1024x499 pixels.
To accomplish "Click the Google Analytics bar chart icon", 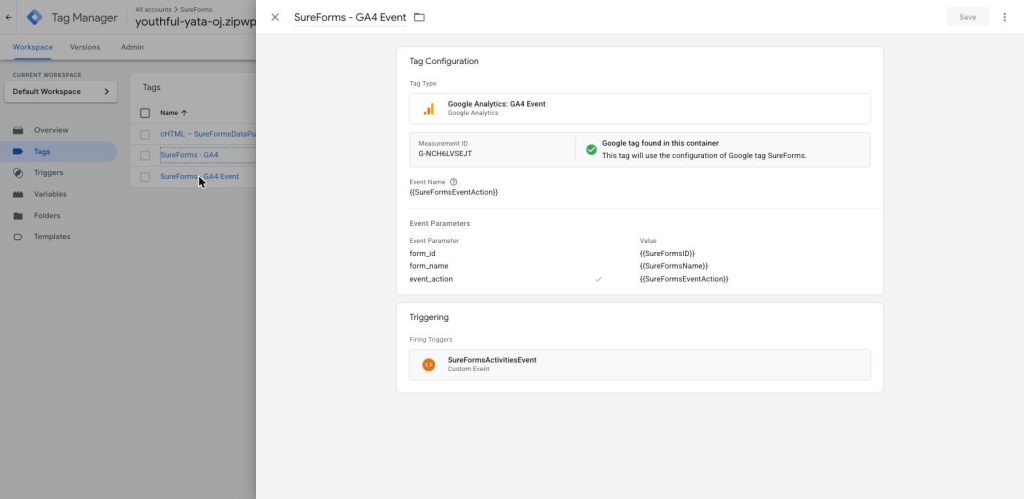I will [x=428, y=109].
